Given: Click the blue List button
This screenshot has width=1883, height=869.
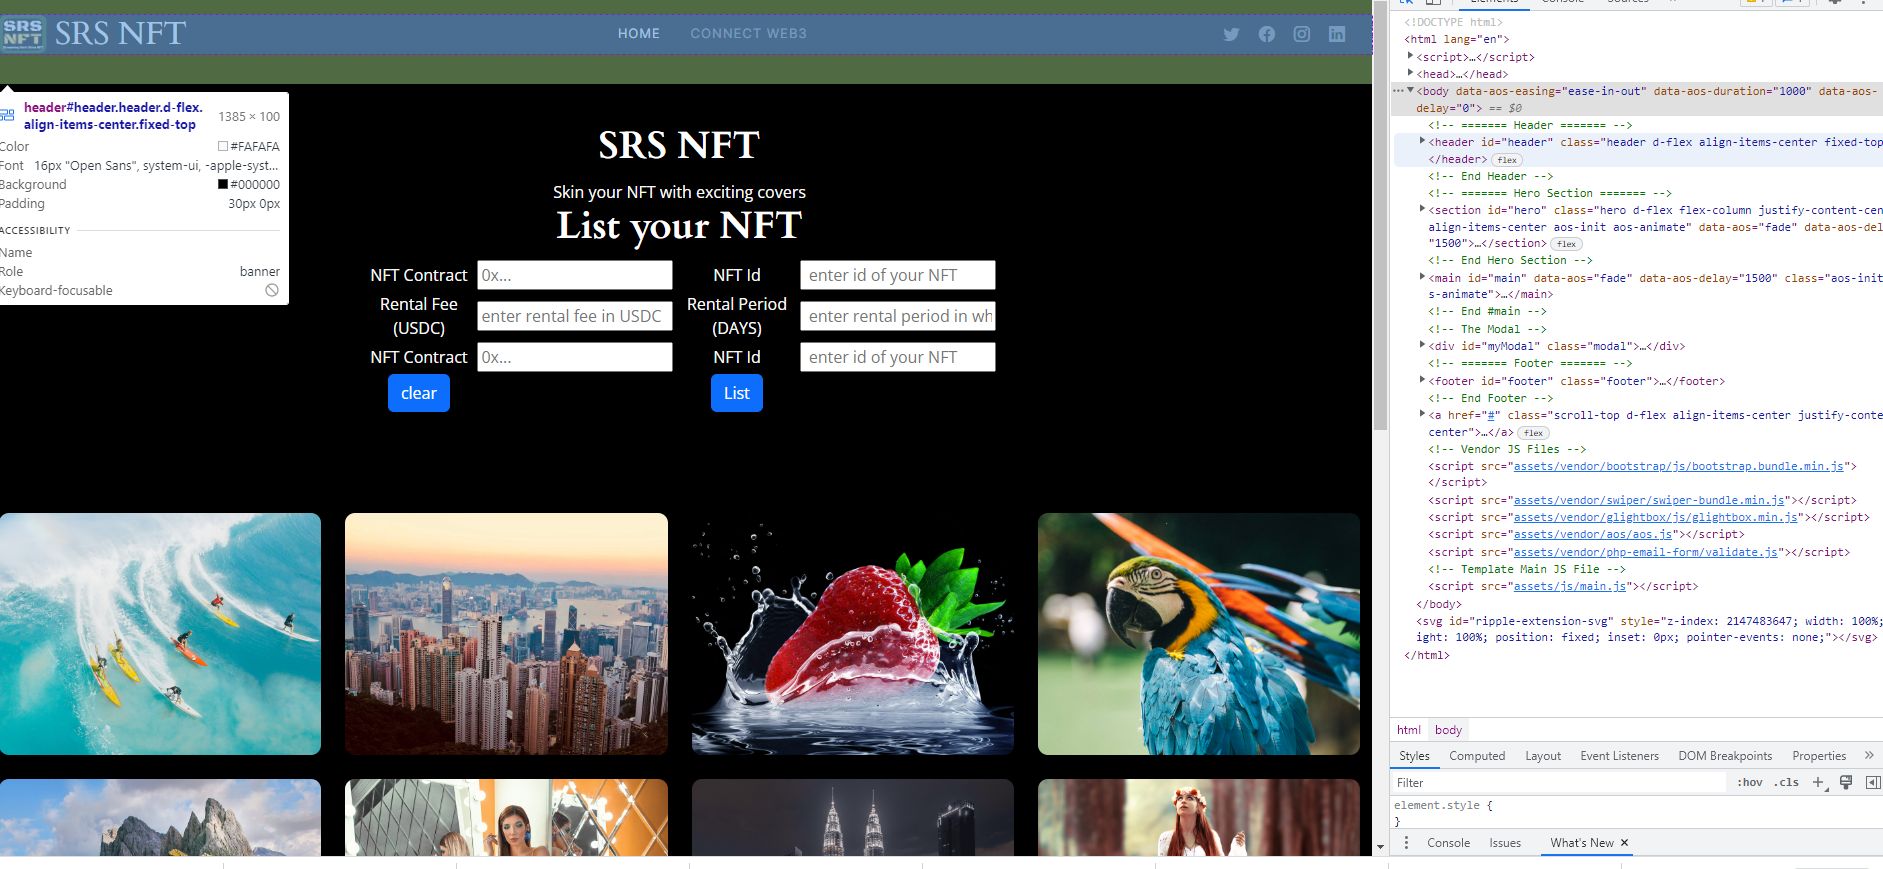Looking at the screenshot, I should coord(737,393).
